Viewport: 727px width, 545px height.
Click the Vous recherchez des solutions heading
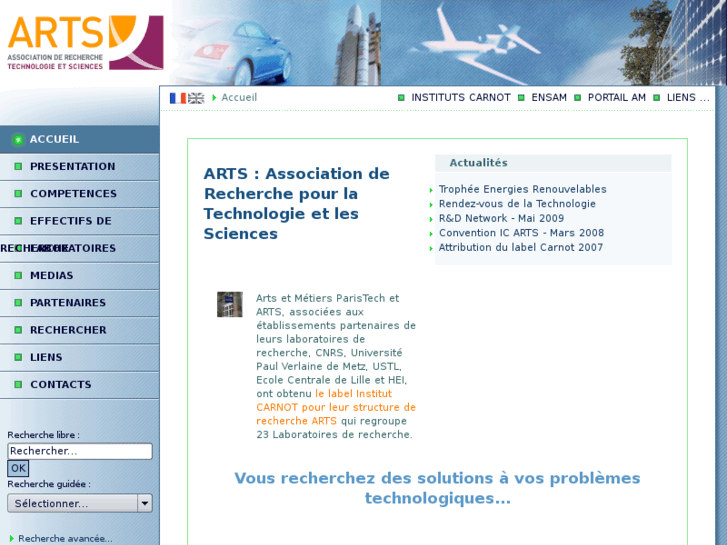click(437, 488)
